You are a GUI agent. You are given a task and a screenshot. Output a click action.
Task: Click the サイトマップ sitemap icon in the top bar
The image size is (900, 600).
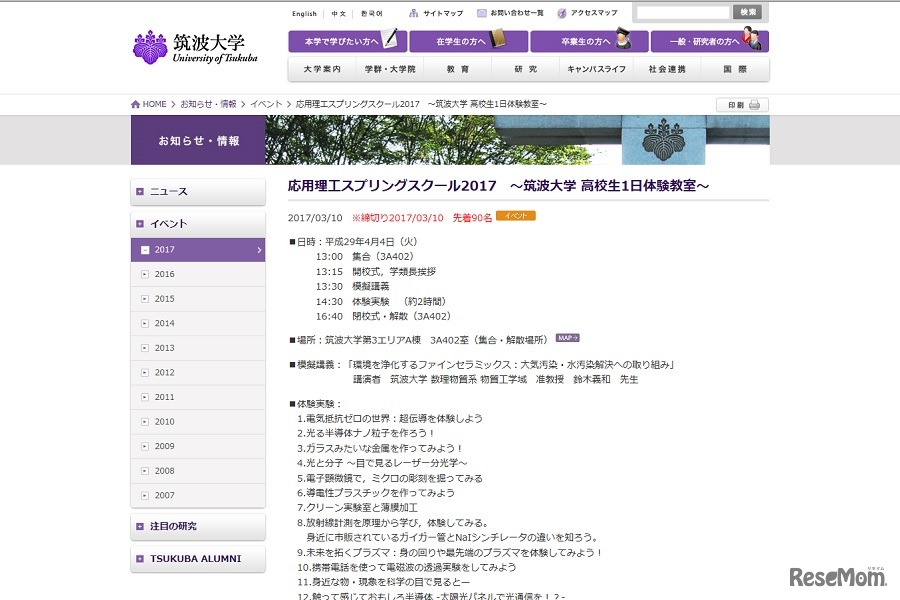click(x=413, y=13)
